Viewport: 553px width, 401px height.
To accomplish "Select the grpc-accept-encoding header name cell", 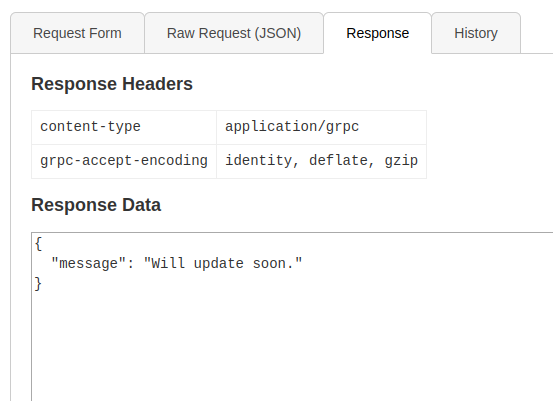I will tap(124, 161).
